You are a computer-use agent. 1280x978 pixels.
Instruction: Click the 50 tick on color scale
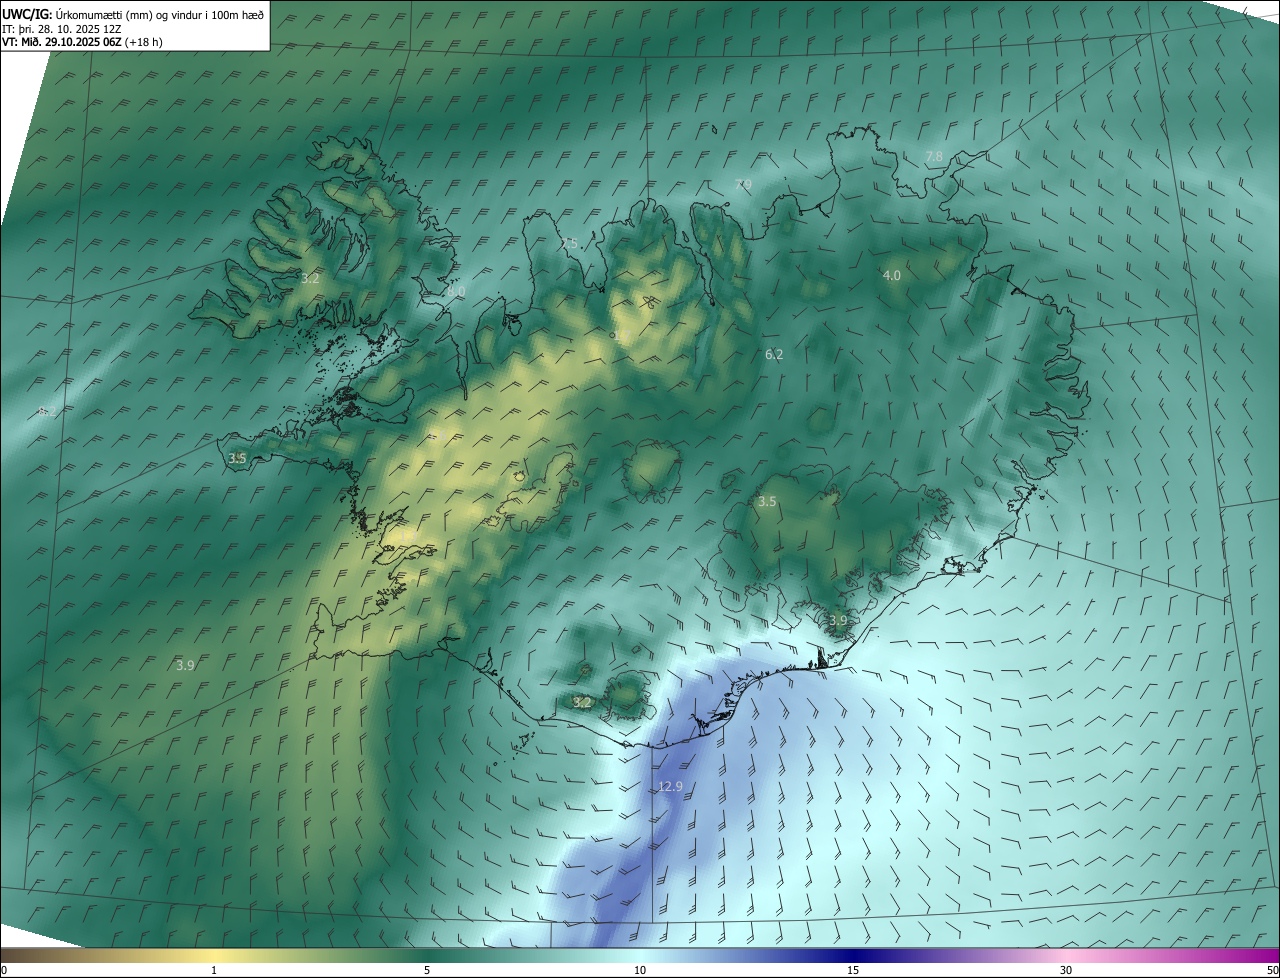(1272, 970)
